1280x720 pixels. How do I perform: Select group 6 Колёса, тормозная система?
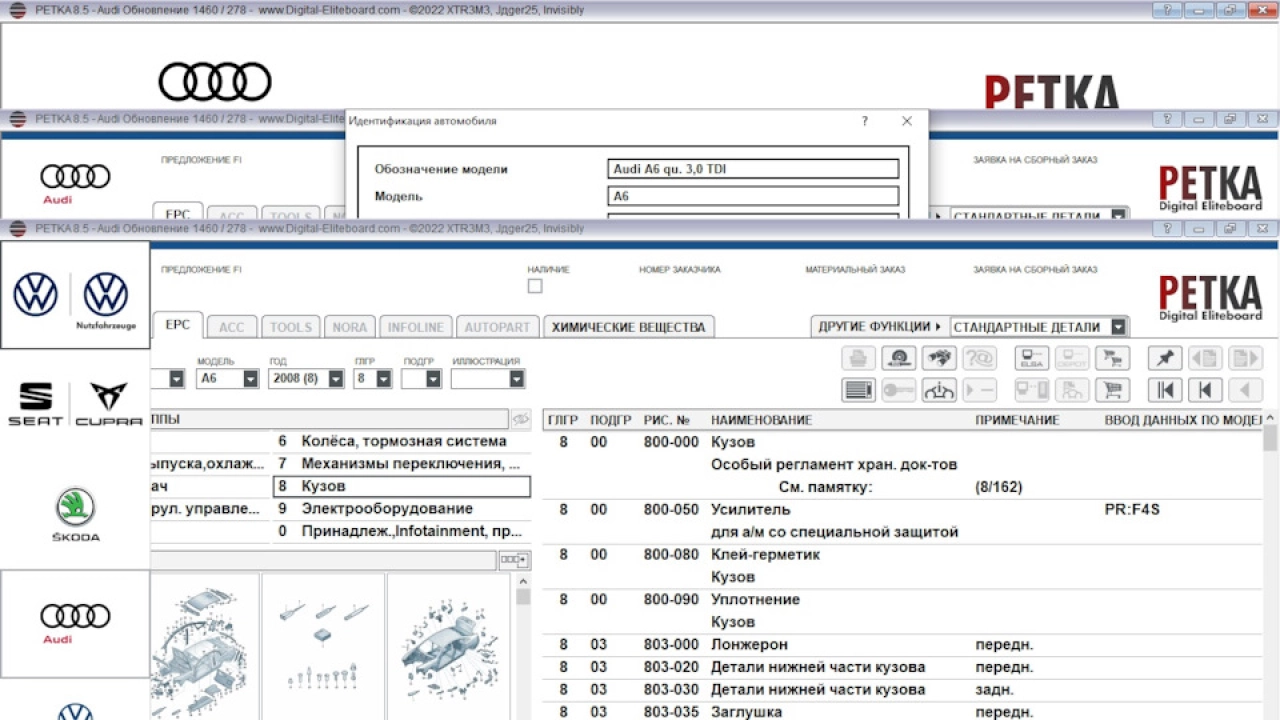[402, 441]
